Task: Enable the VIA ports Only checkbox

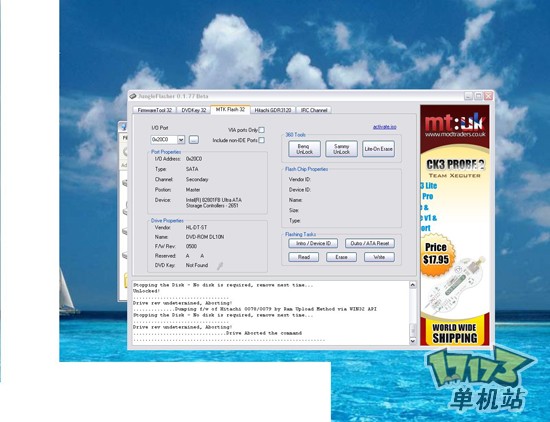Action: point(261,130)
